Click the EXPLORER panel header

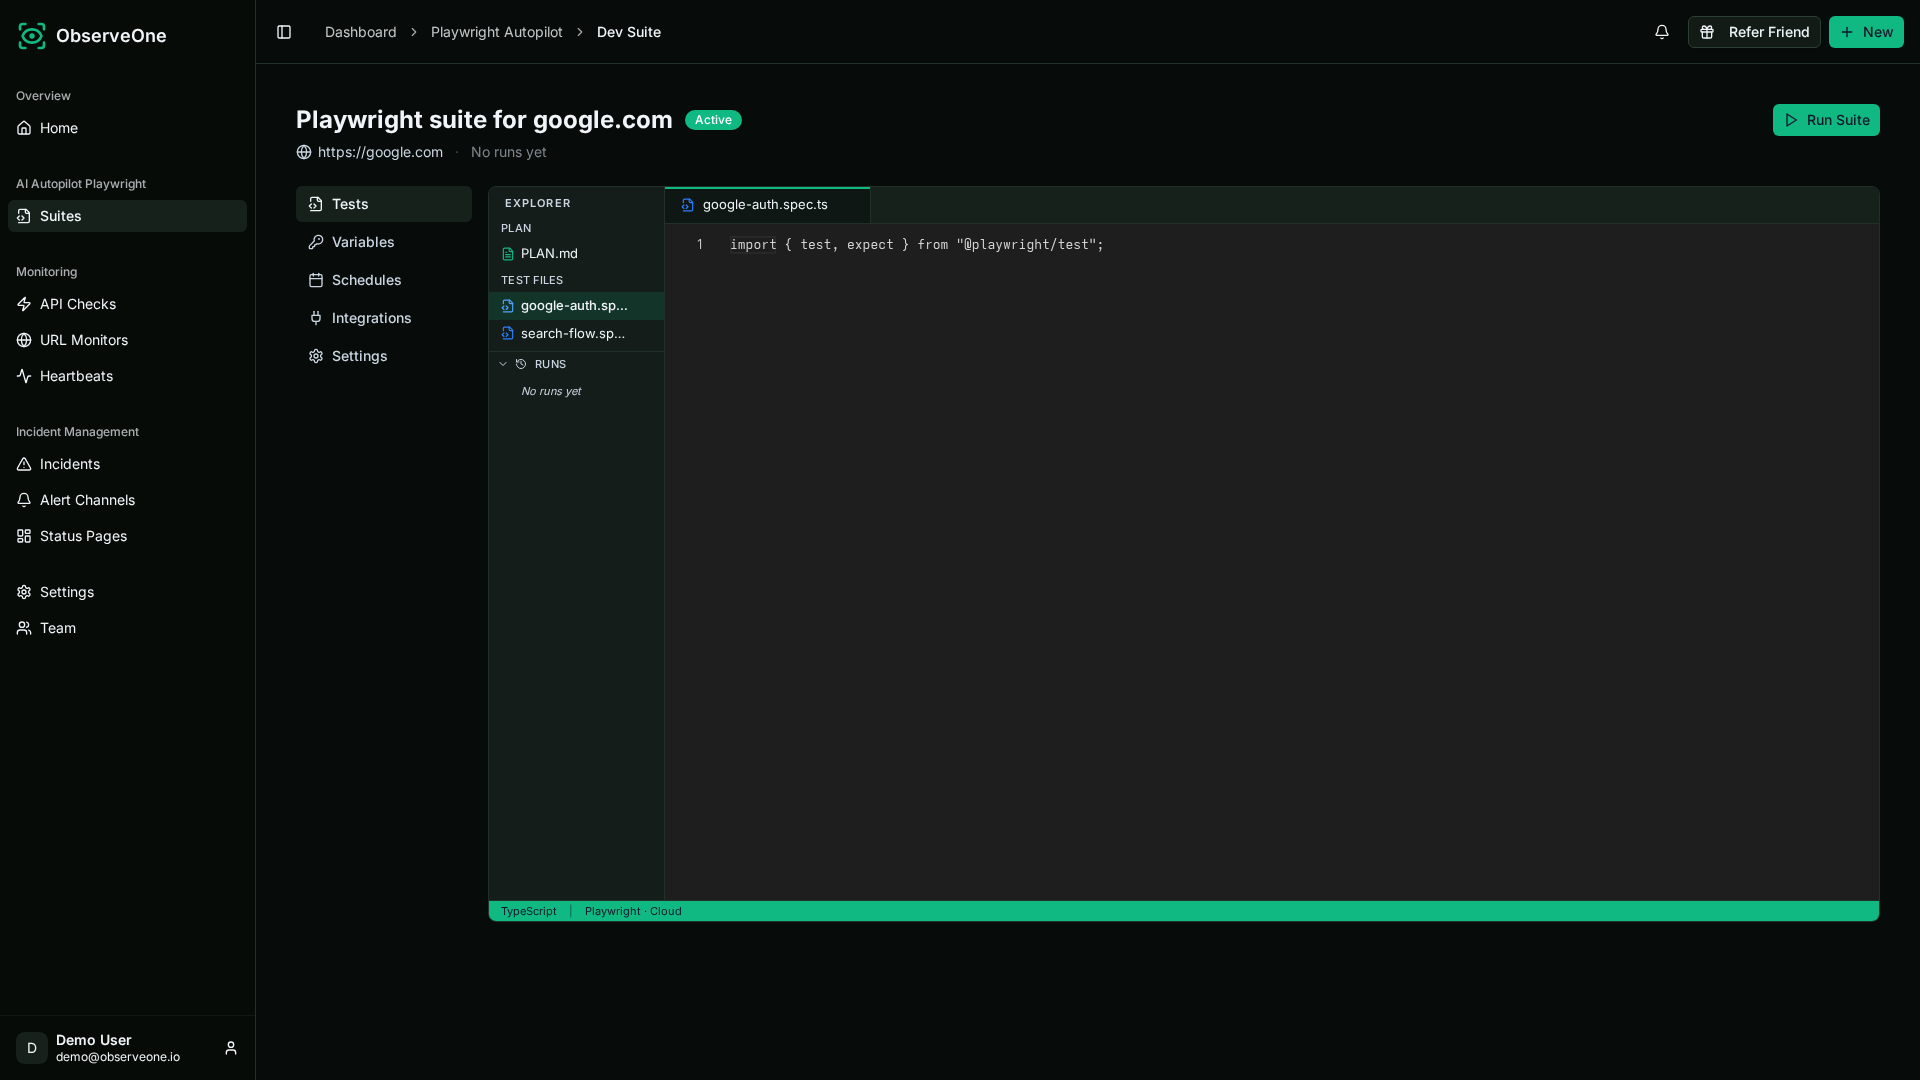point(538,203)
